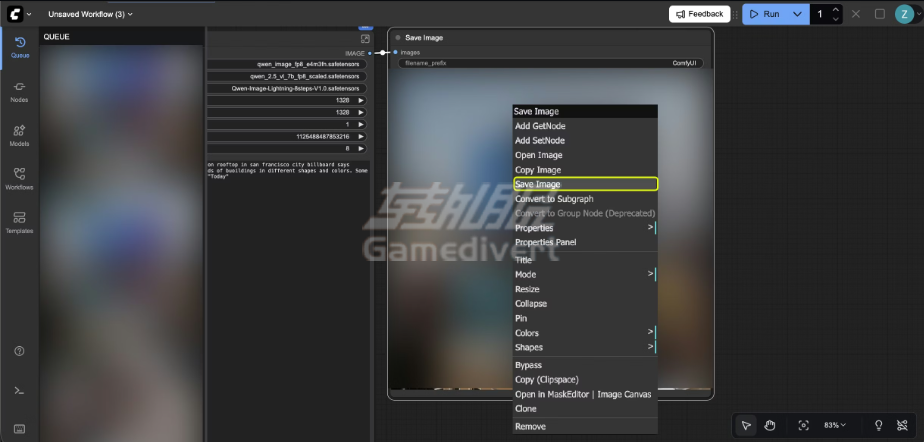This screenshot has height=442, width=924.
Task: Select Convert to Subgraph menu entry
Action: 585,199
